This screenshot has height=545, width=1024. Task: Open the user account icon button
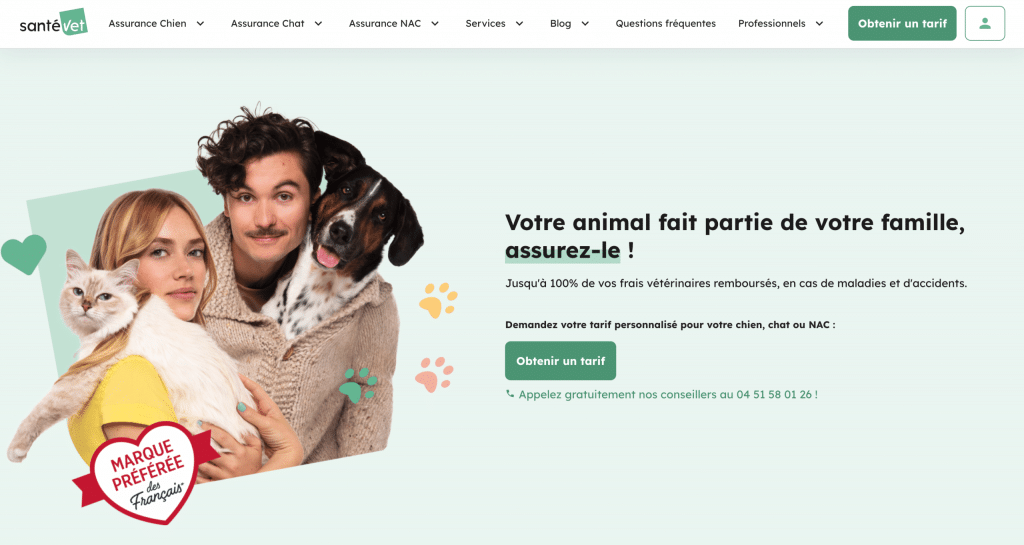click(x=985, y=23)
